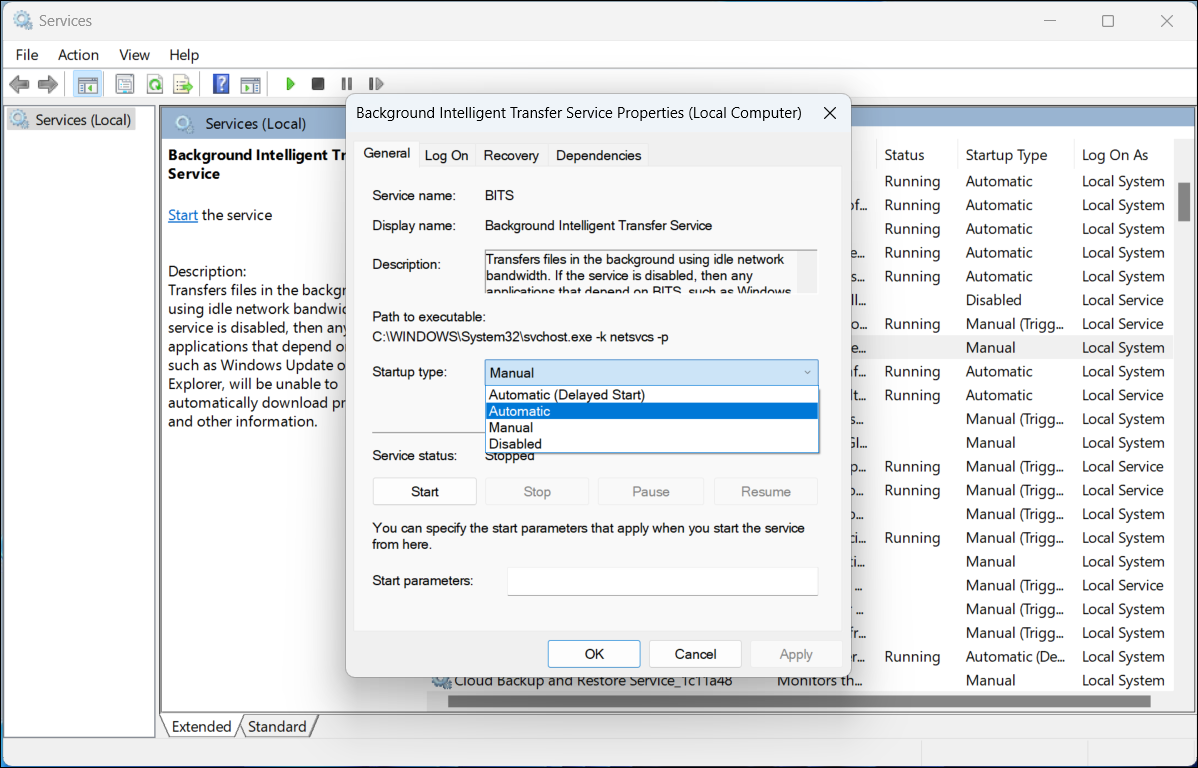Click the Restart Service toolbar icon
The width and height of the screenshot is (1198, 768).
pos(375,84)
